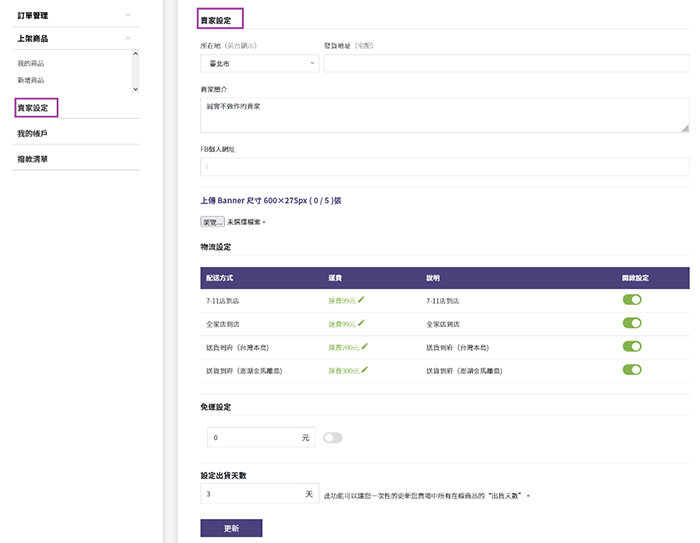Expand the 訂單管理 sidebar section

(128, 16)
